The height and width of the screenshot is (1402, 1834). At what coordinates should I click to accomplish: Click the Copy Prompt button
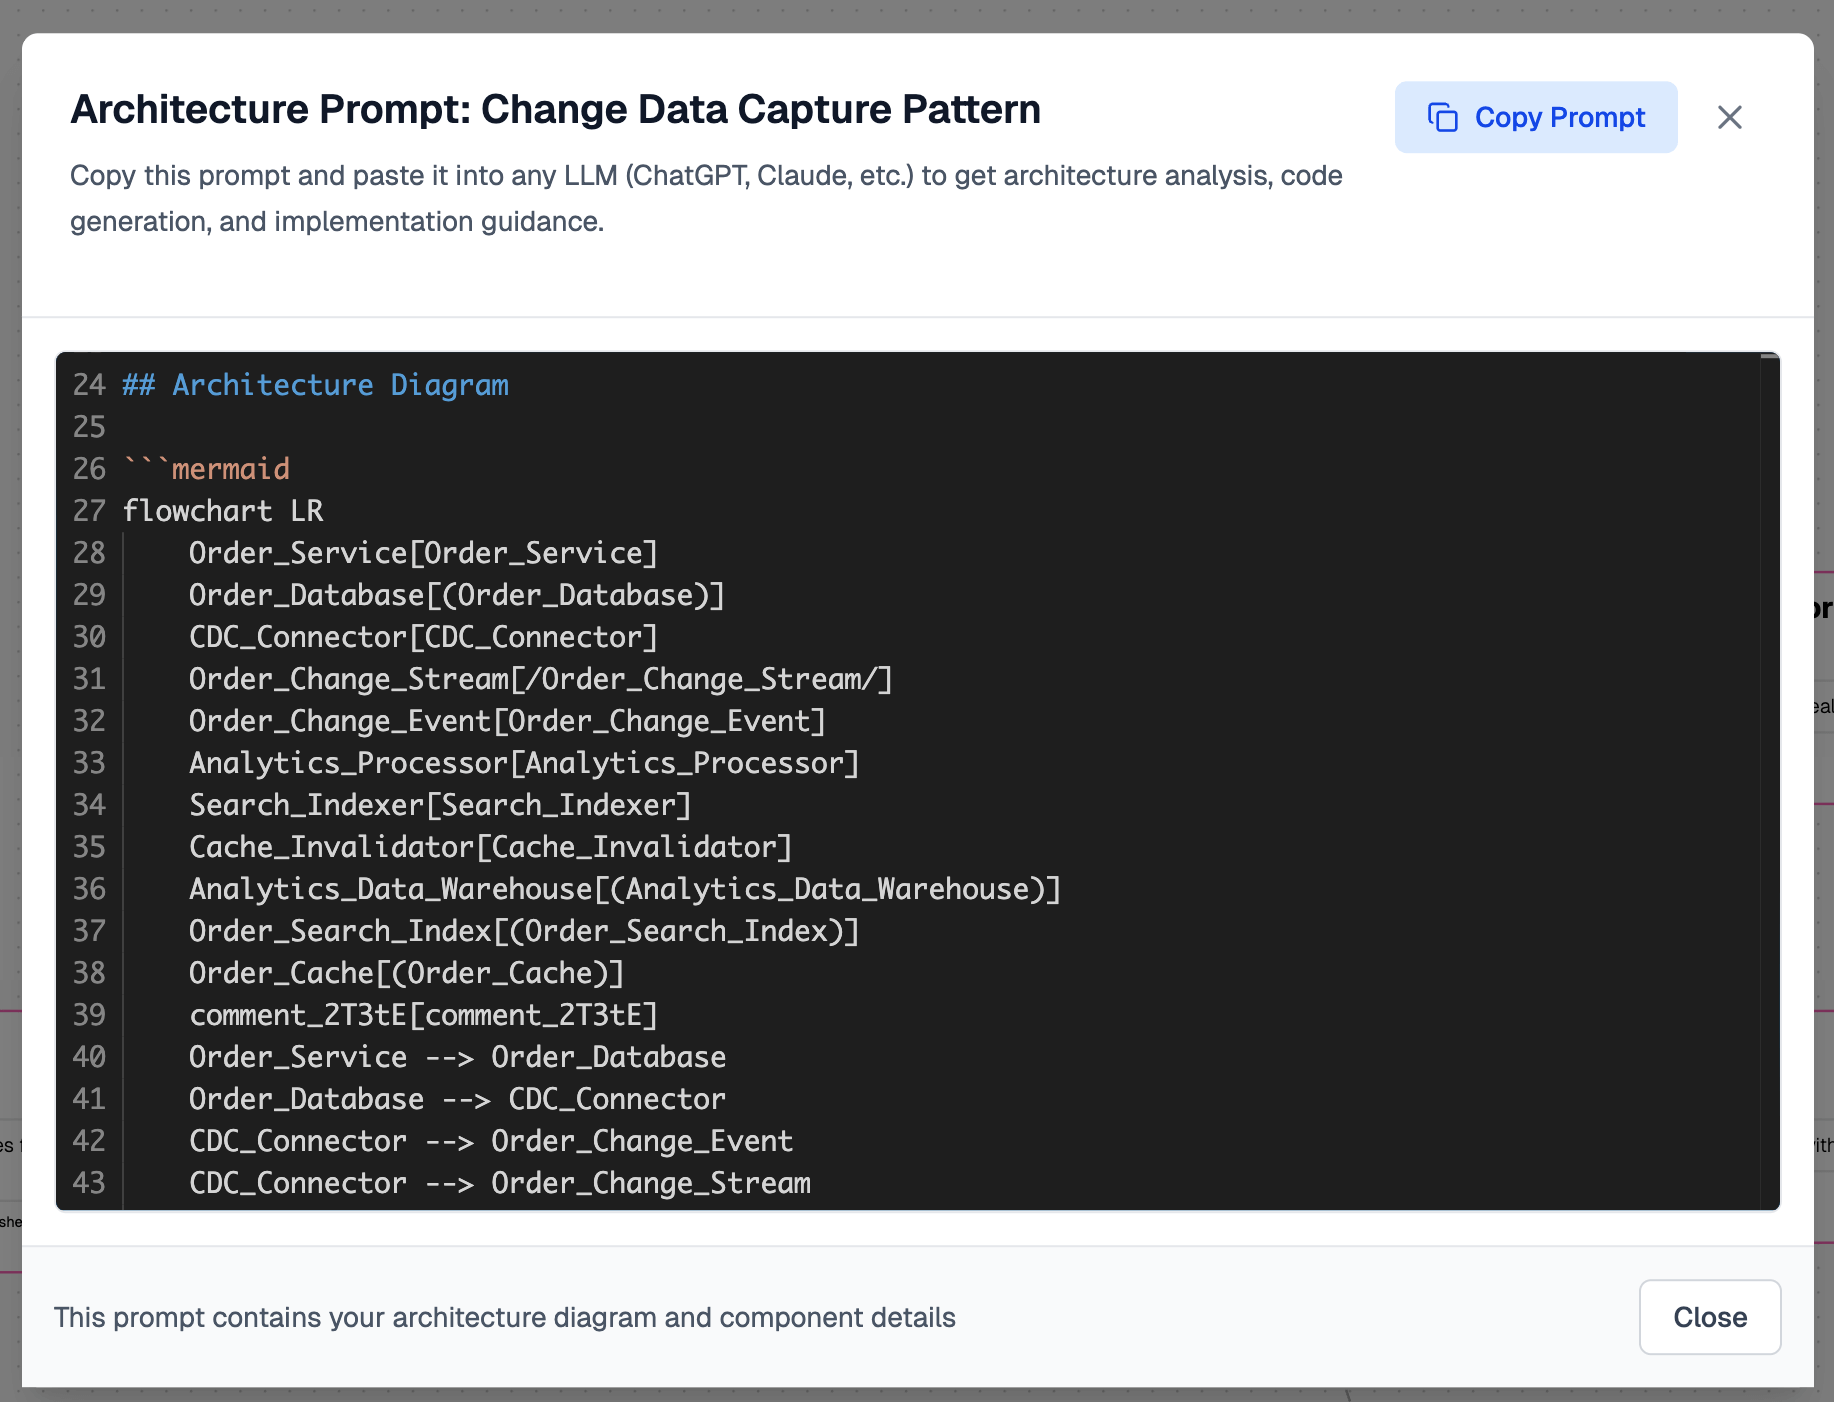1535,117
